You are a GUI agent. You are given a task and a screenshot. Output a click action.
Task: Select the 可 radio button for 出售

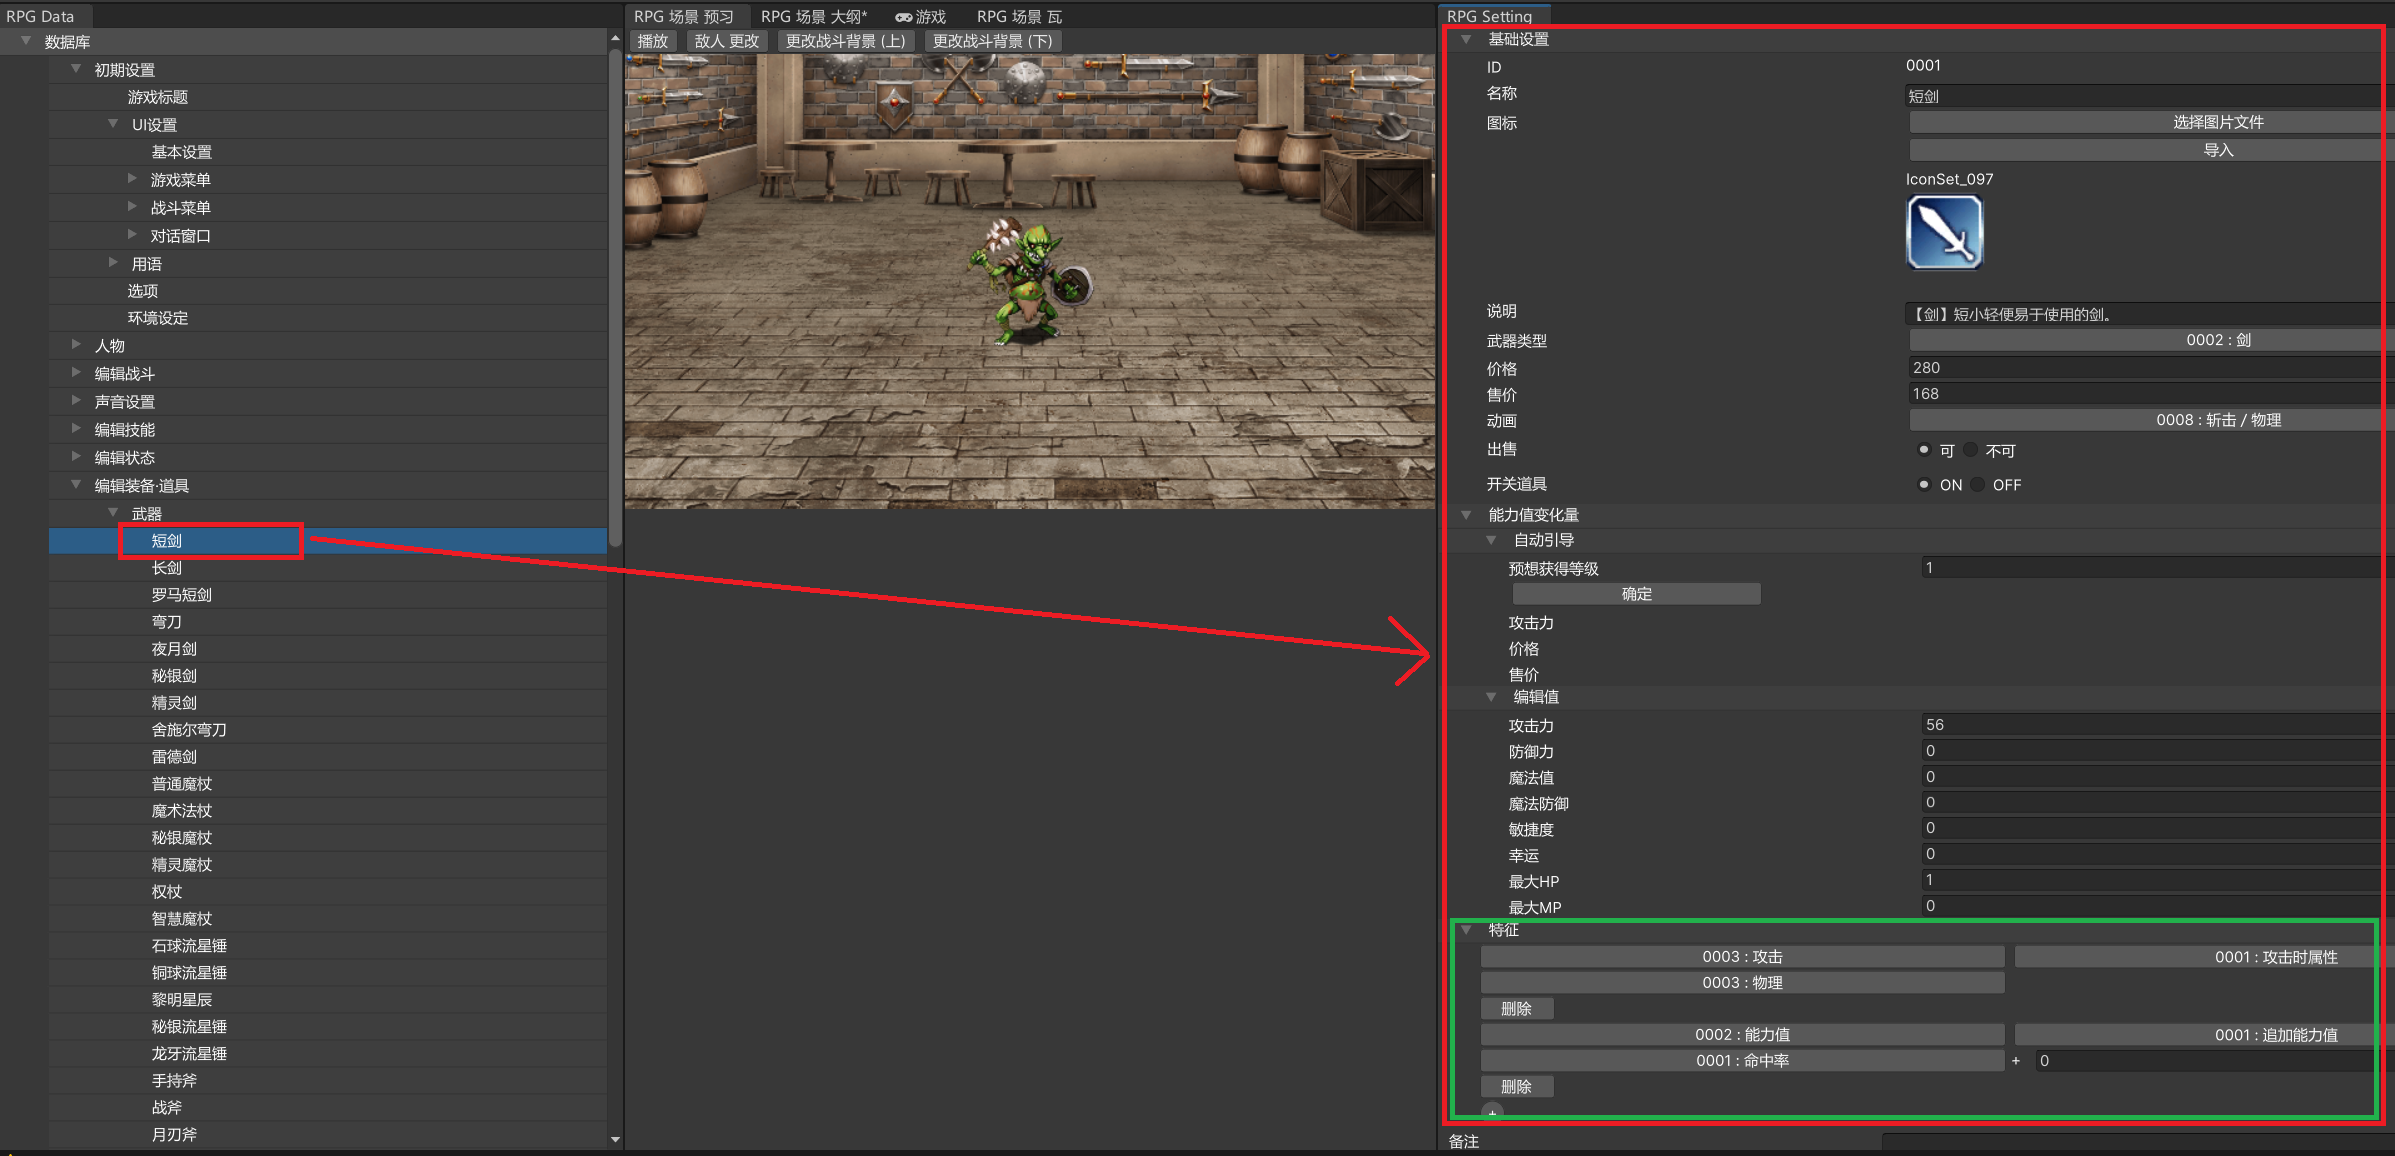[1923, 450]
